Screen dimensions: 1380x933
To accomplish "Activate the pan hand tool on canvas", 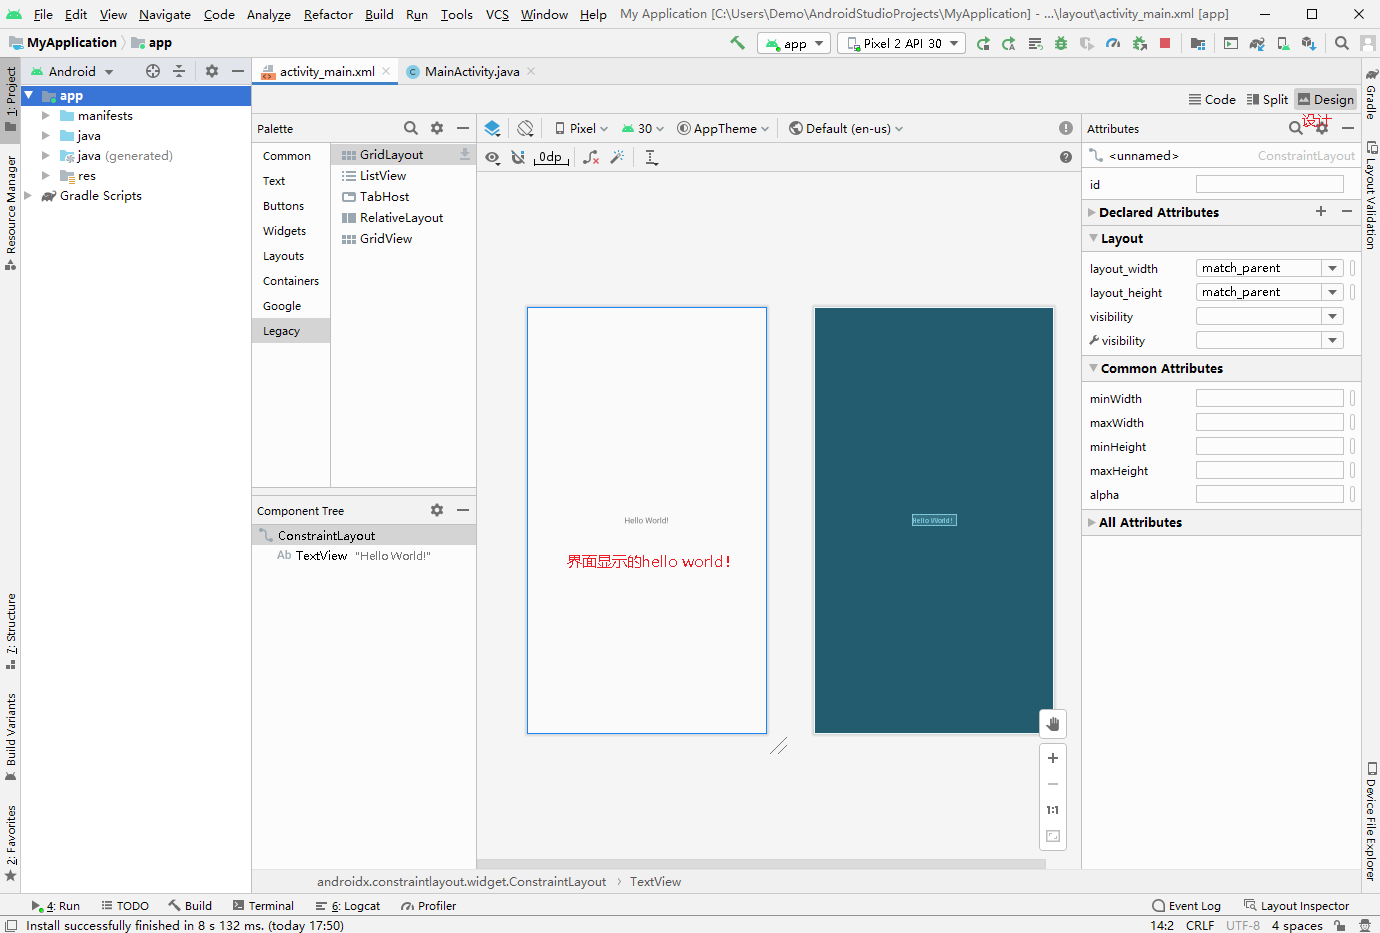I will (x=1053, y=723).
